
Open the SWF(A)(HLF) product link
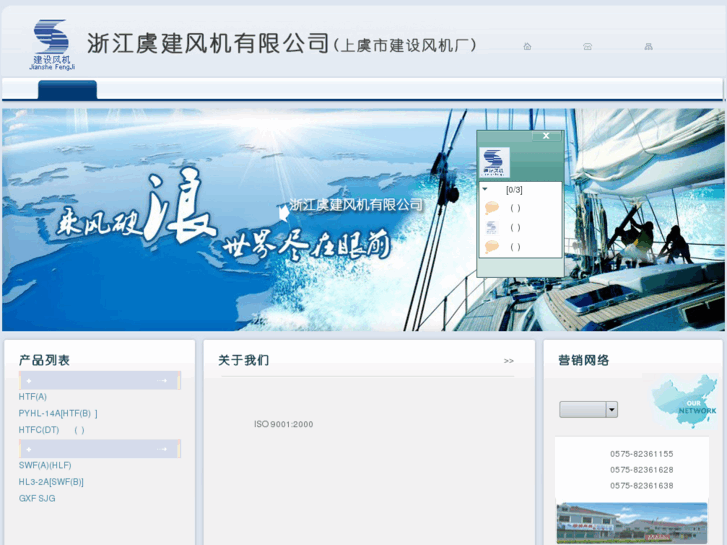(x=45, y=465)
